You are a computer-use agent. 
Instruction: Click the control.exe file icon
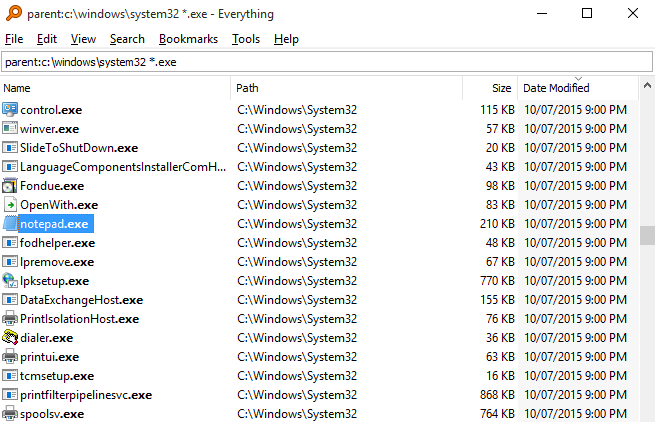(x=10, y=109)
